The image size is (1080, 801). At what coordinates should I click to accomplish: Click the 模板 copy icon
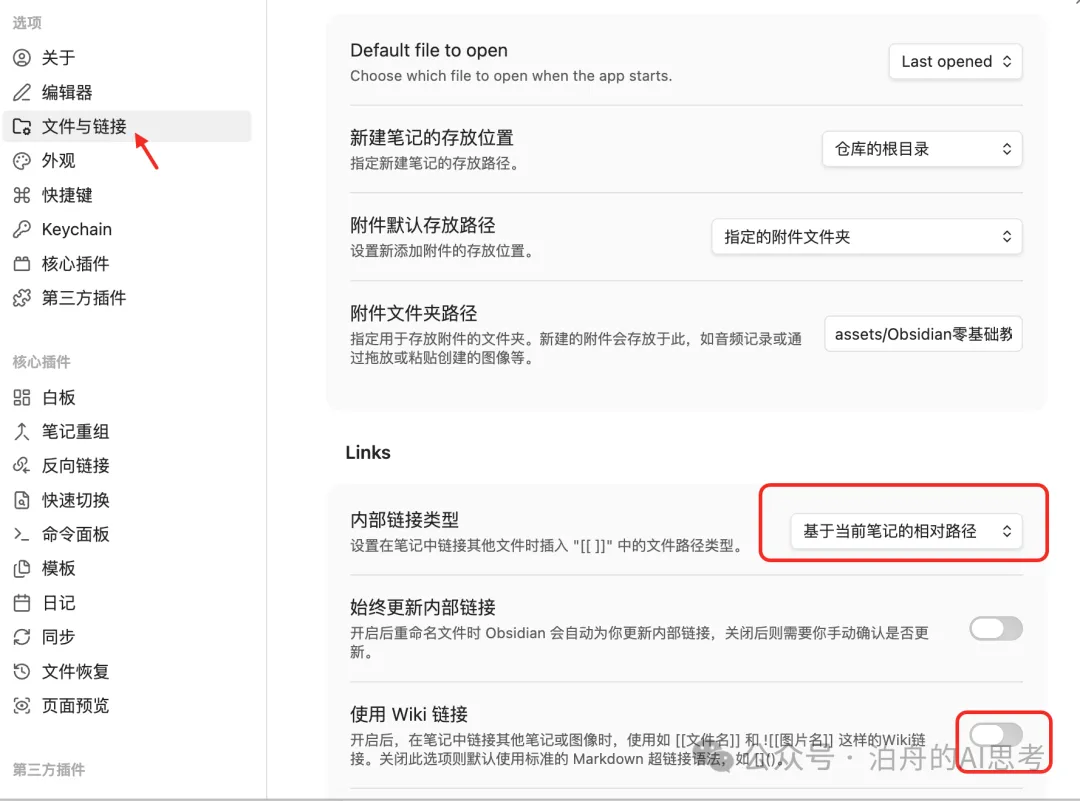[22, 569]
